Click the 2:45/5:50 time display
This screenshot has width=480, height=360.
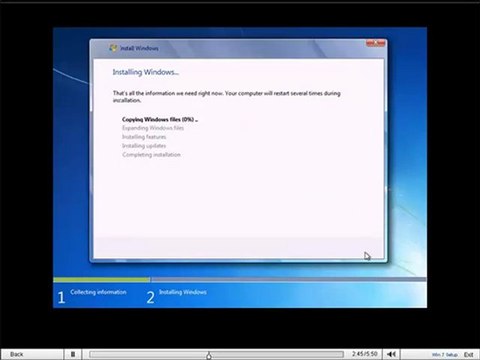point(365,354)
